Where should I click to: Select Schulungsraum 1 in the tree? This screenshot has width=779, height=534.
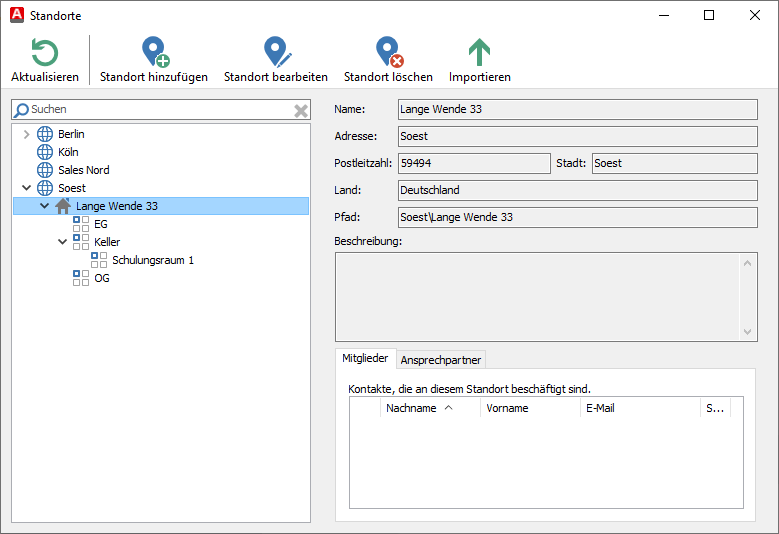coord(152,260)
